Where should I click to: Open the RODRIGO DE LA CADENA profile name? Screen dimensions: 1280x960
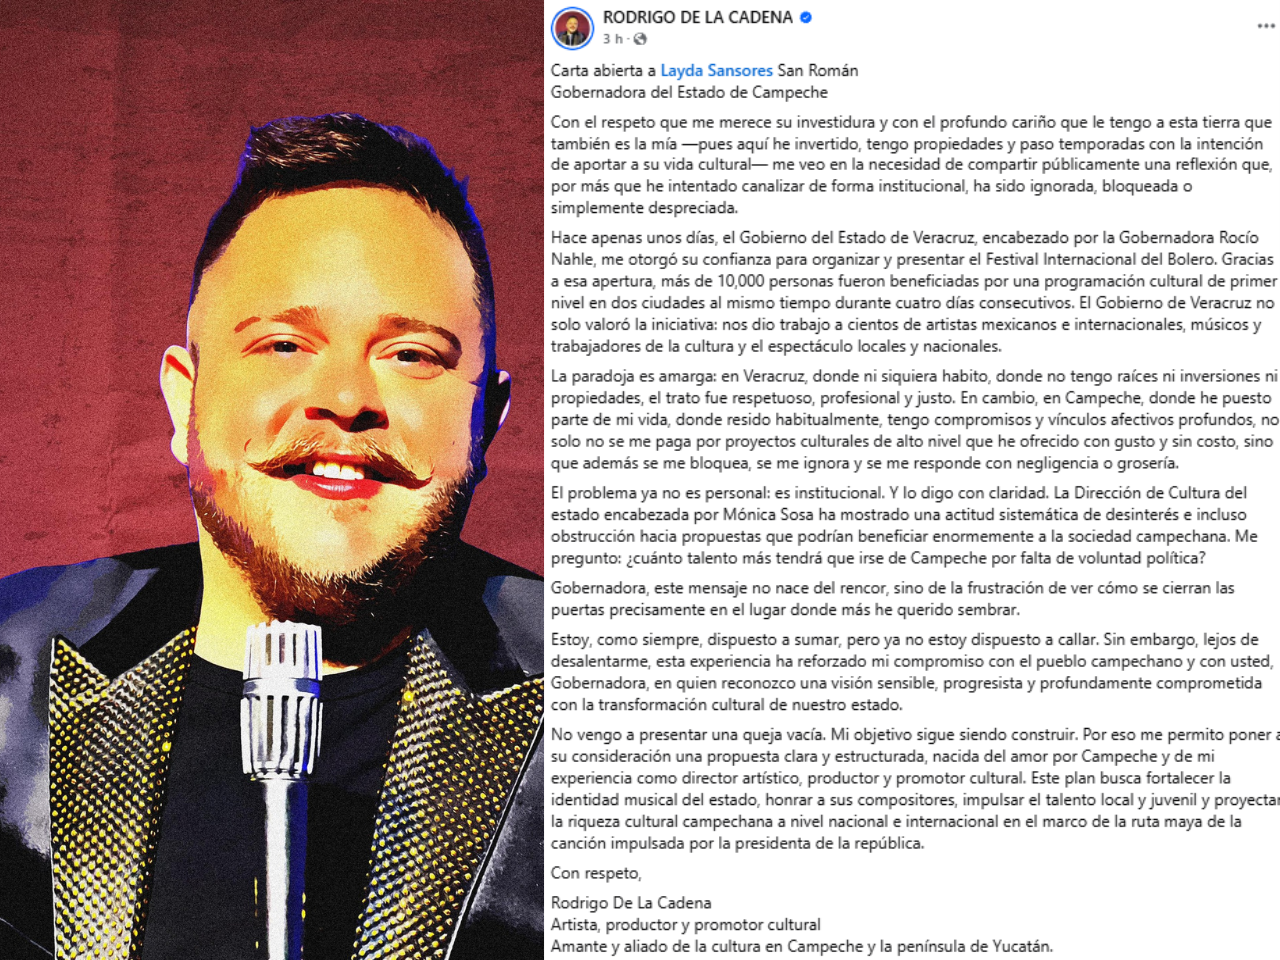pyautogui.click(x=698, y=17)
